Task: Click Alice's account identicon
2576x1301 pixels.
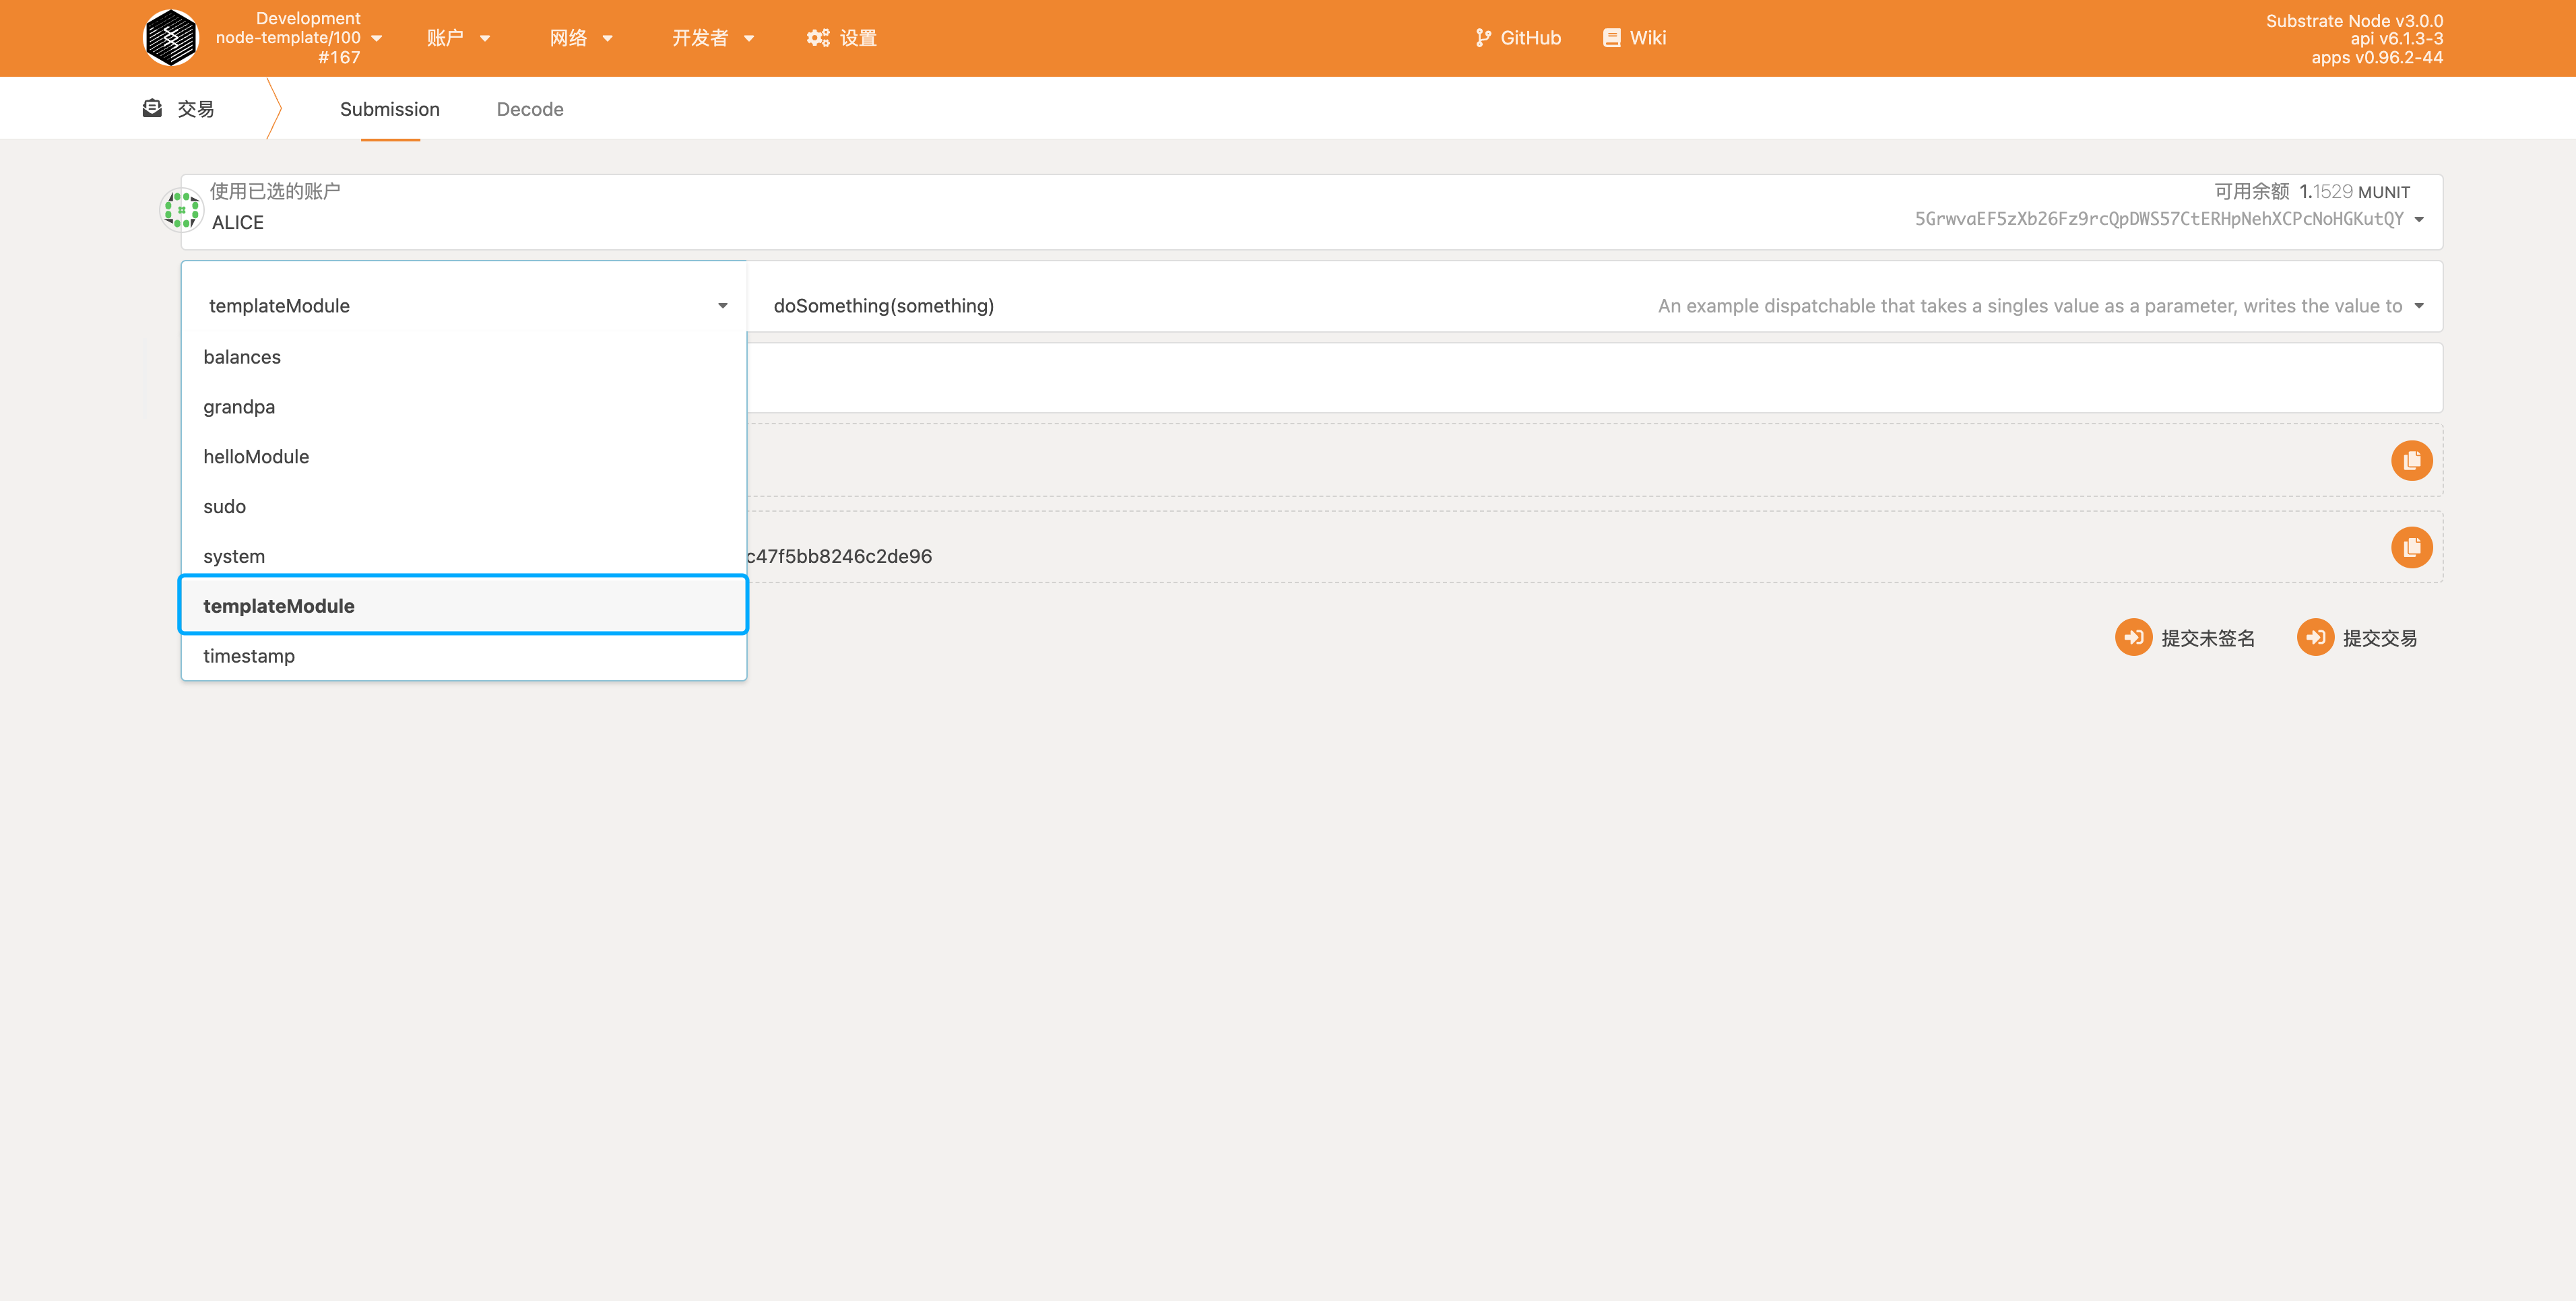Action: click(x=181, y=210)
